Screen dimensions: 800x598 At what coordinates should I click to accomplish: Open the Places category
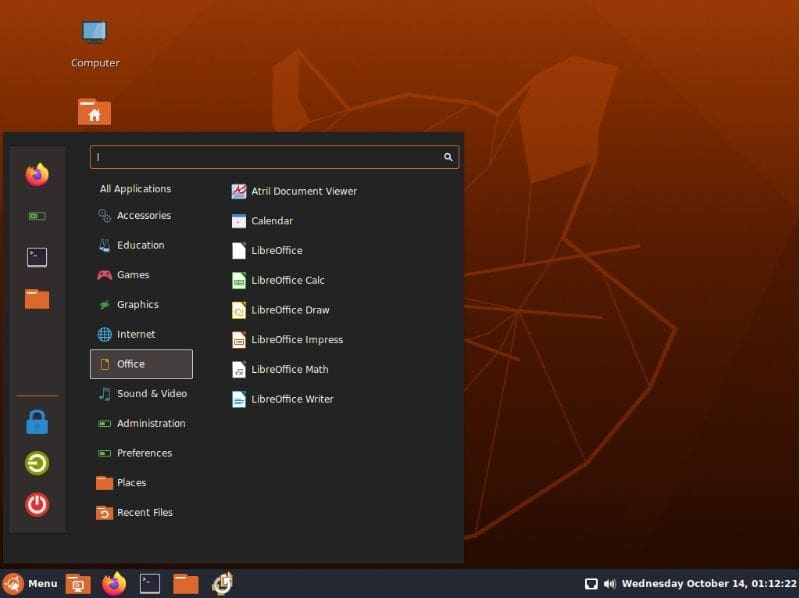coord(141,483)
